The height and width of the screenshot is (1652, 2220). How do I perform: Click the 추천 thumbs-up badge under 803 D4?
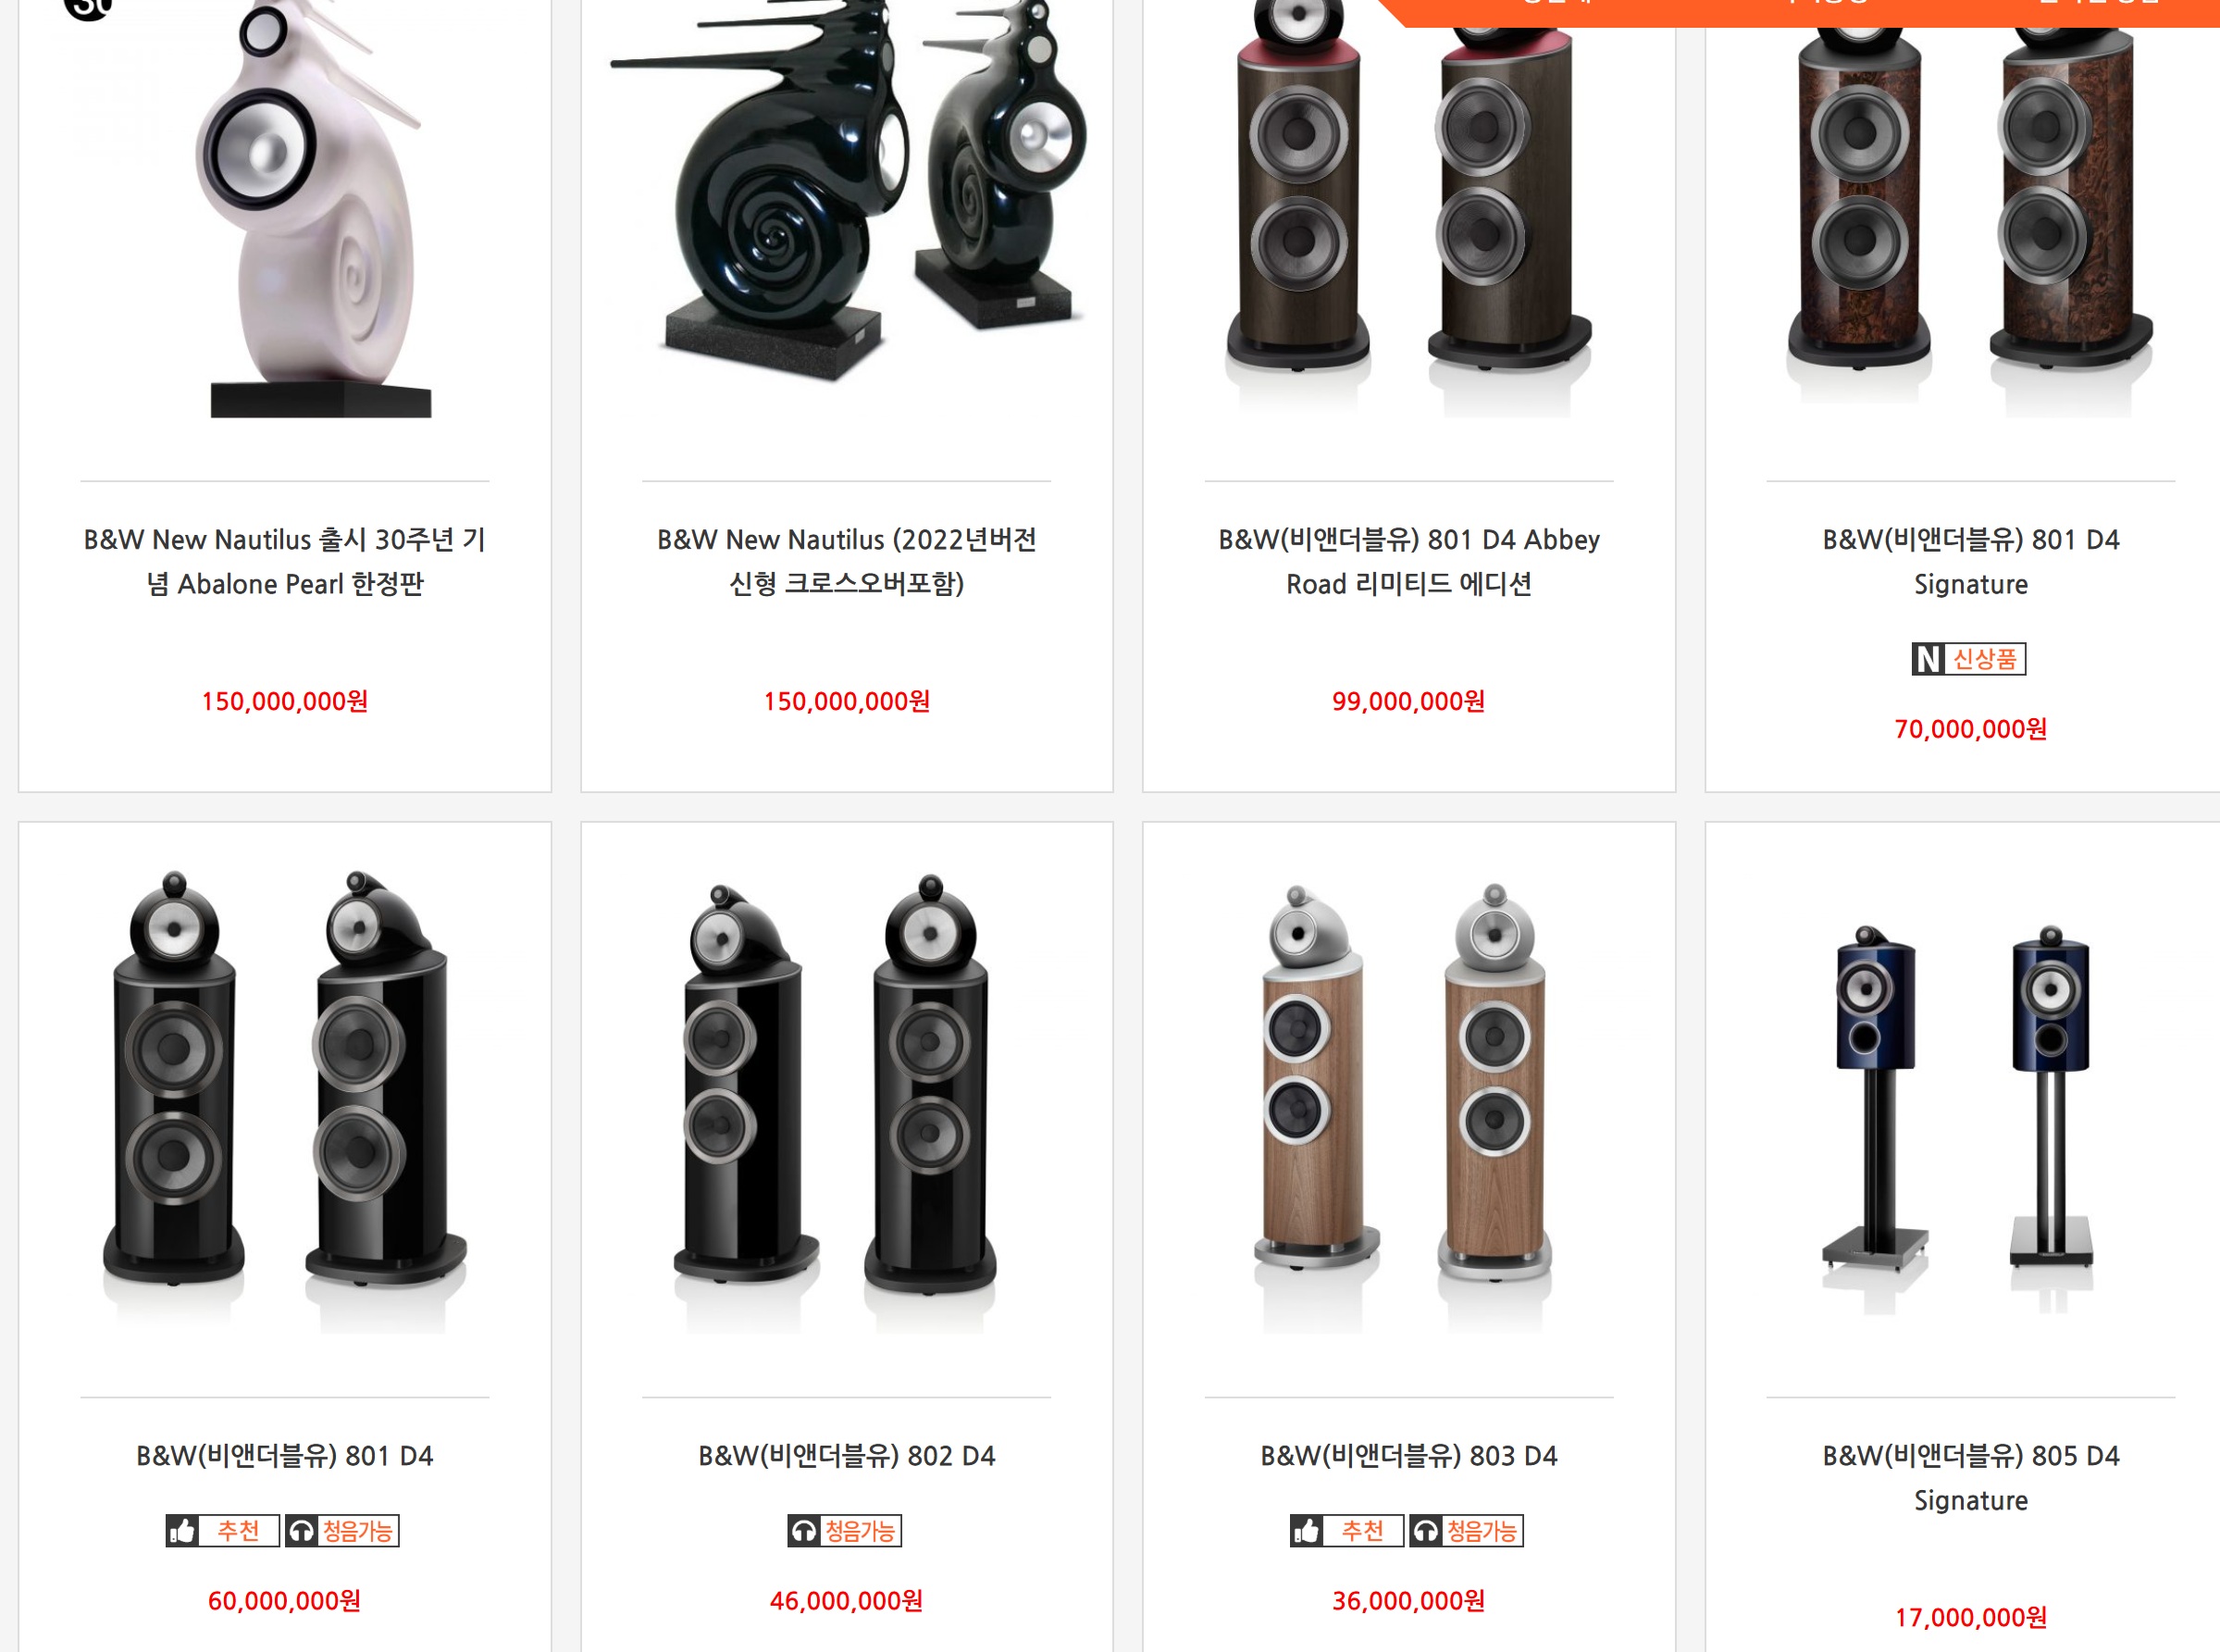point(1346,1530)
